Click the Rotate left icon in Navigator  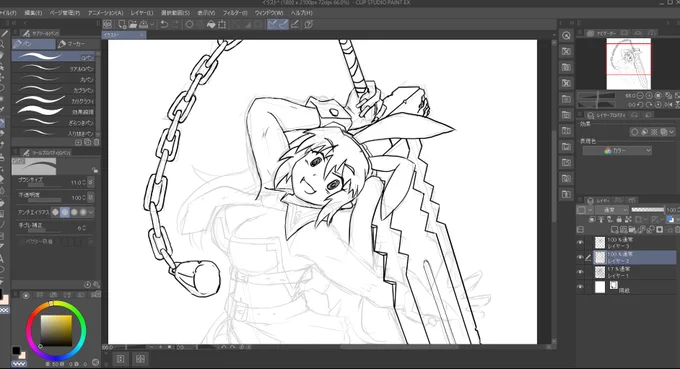(x=640, y=104)
